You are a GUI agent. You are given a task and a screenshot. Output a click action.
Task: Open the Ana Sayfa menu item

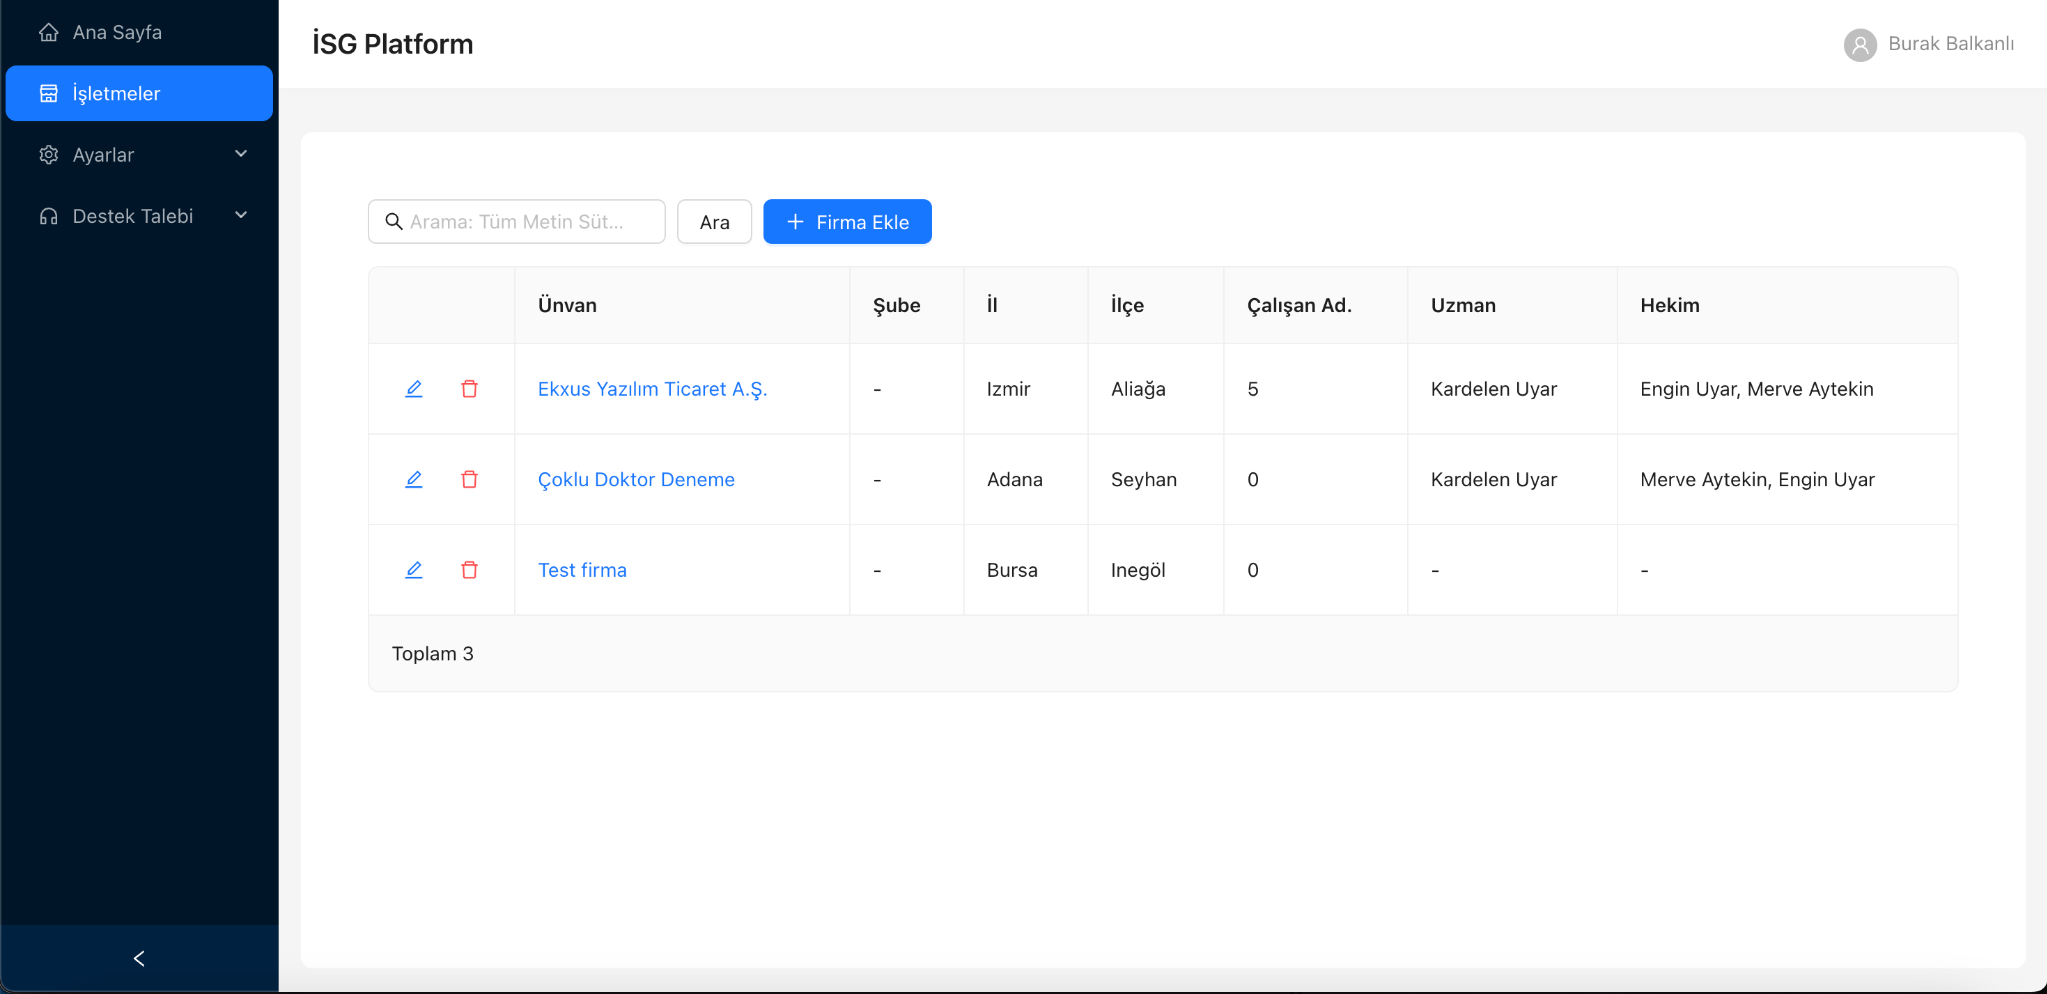click(117, 33)
